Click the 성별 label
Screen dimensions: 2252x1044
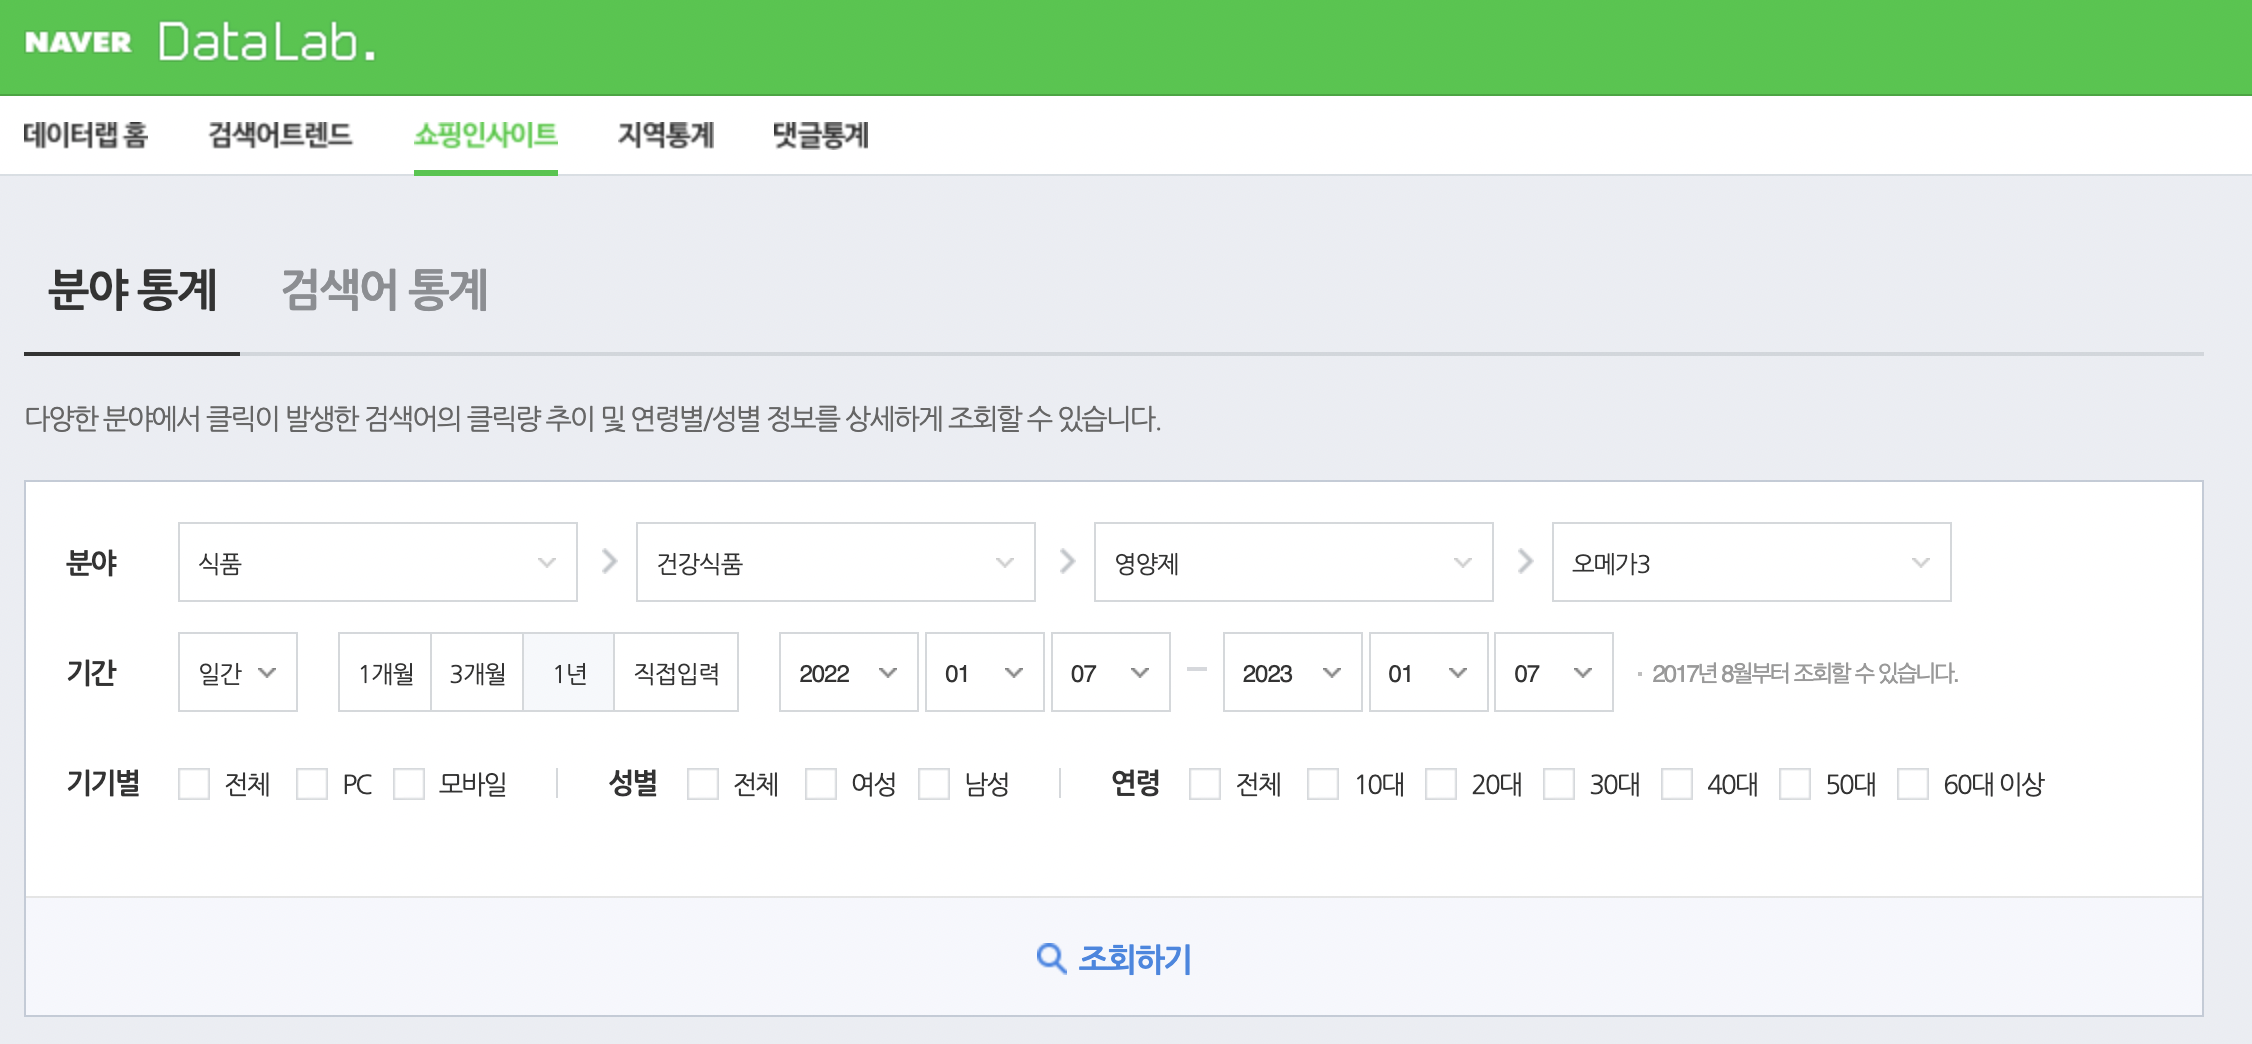click(x=633, y=783)
